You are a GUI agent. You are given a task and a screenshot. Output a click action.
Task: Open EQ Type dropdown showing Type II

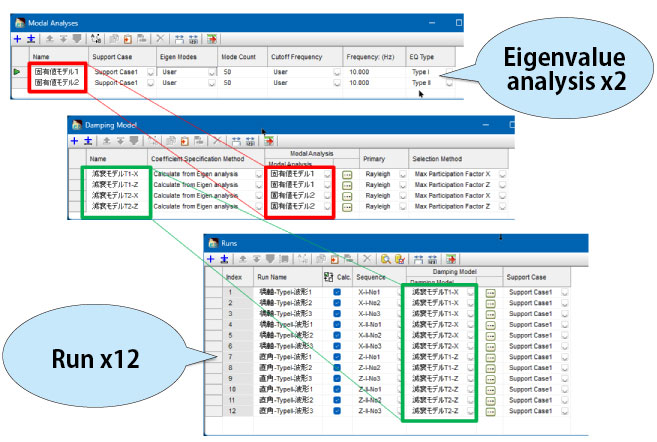449,83
